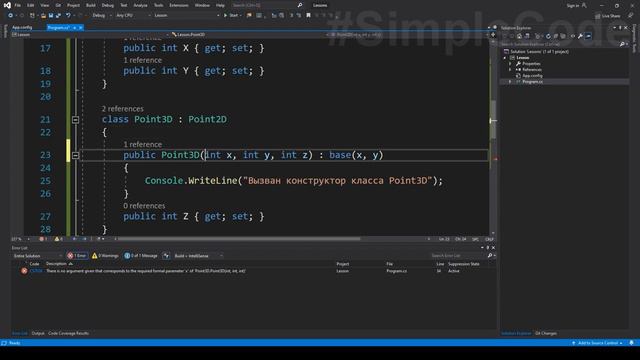Click the Navigate Backward toolbar icon
640x360 pixels.
(x=10, y=16)
